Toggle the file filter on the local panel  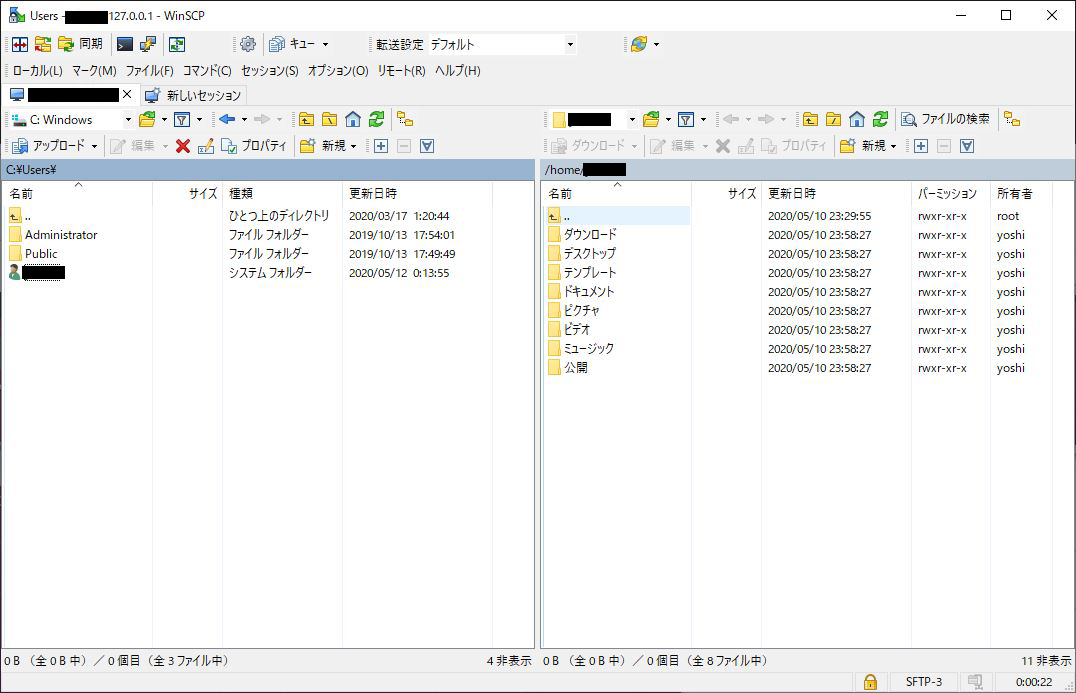point(182,119)
